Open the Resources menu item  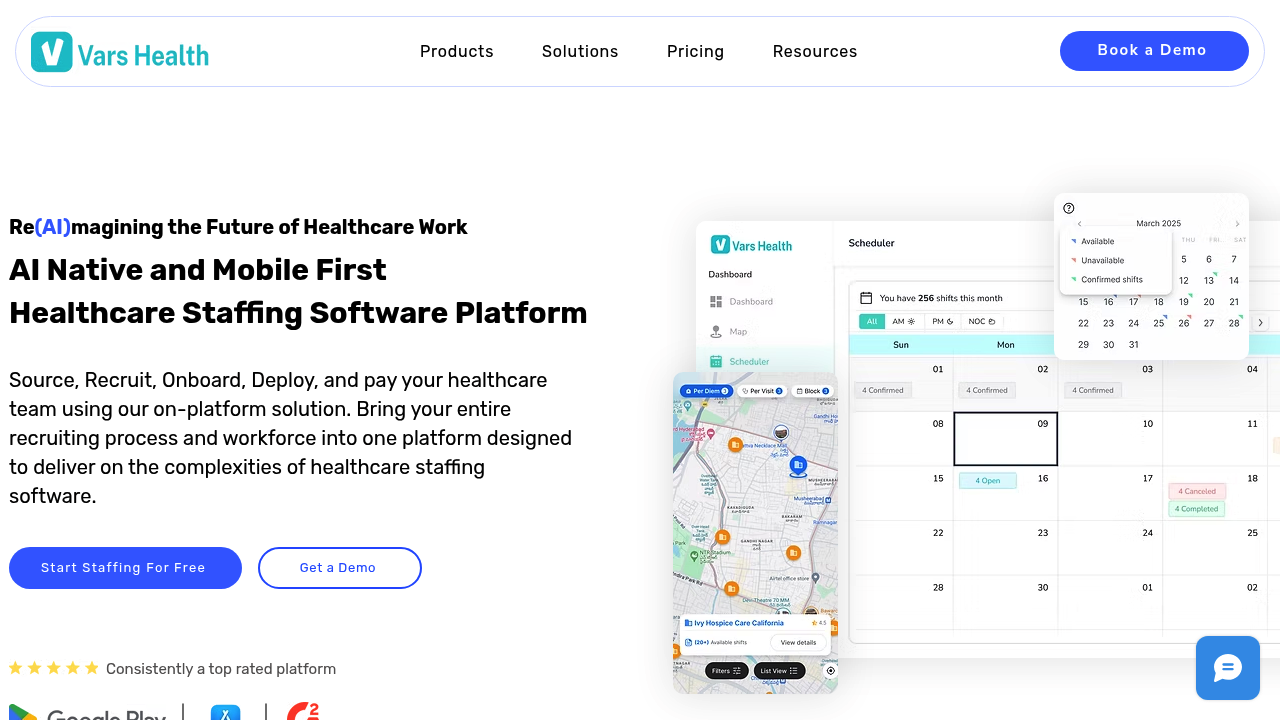point(814,52)
